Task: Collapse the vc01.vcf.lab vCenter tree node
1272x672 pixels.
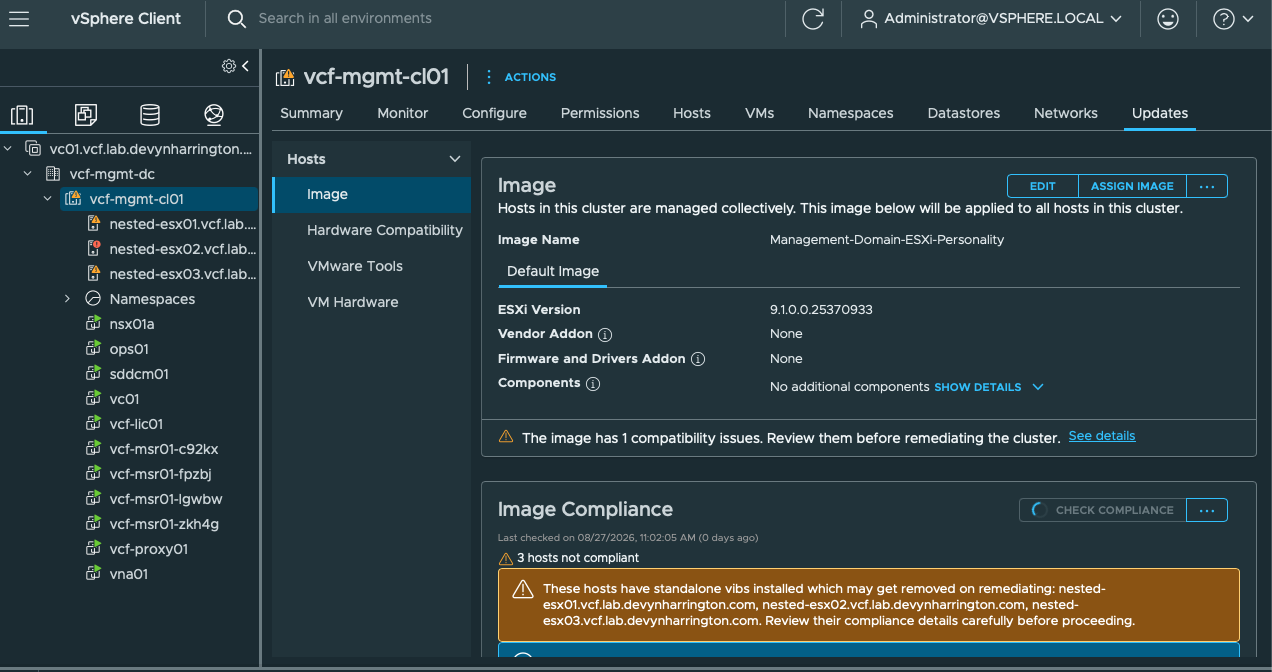Action: [8, 149]
